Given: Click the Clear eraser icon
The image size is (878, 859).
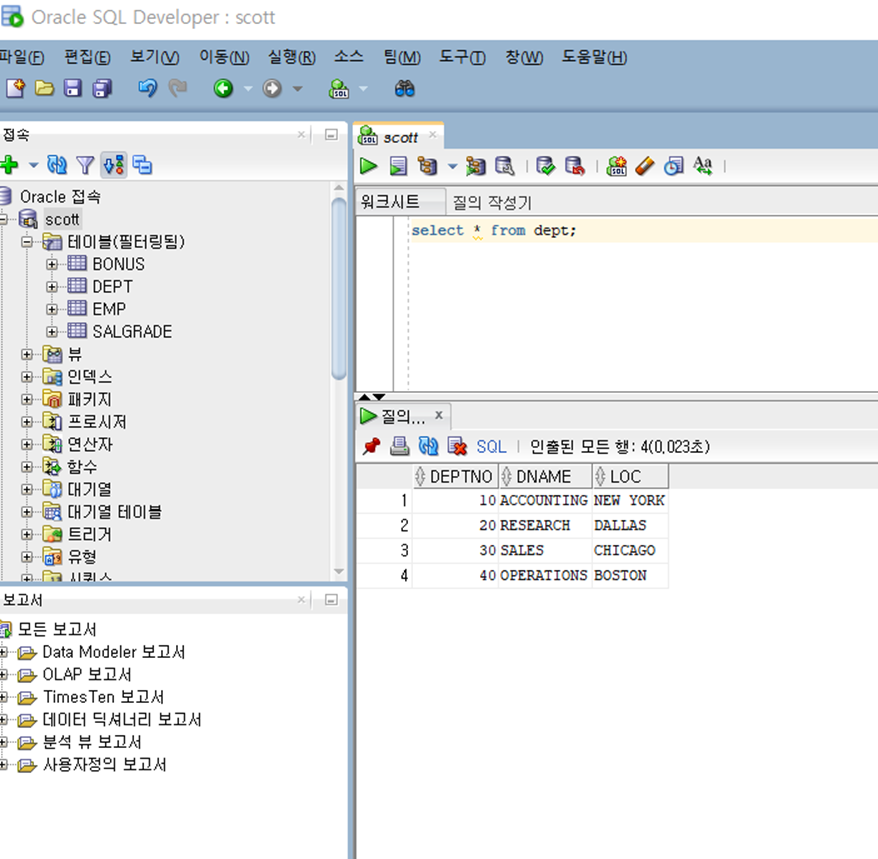Looking at the screenshot, I should pyautogui.click(x=645, y=166).
